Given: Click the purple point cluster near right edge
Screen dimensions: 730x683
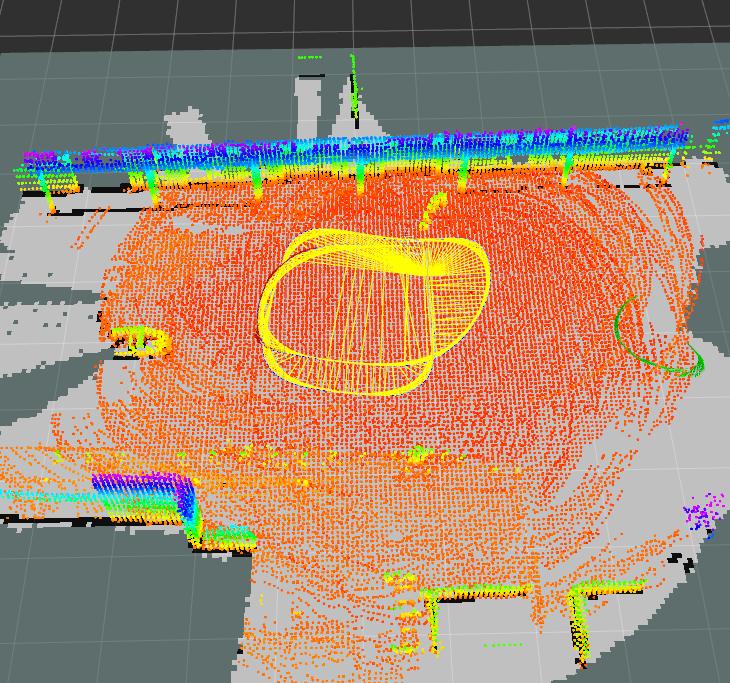Looking at the screenshot, I should (x=703, y=514).
